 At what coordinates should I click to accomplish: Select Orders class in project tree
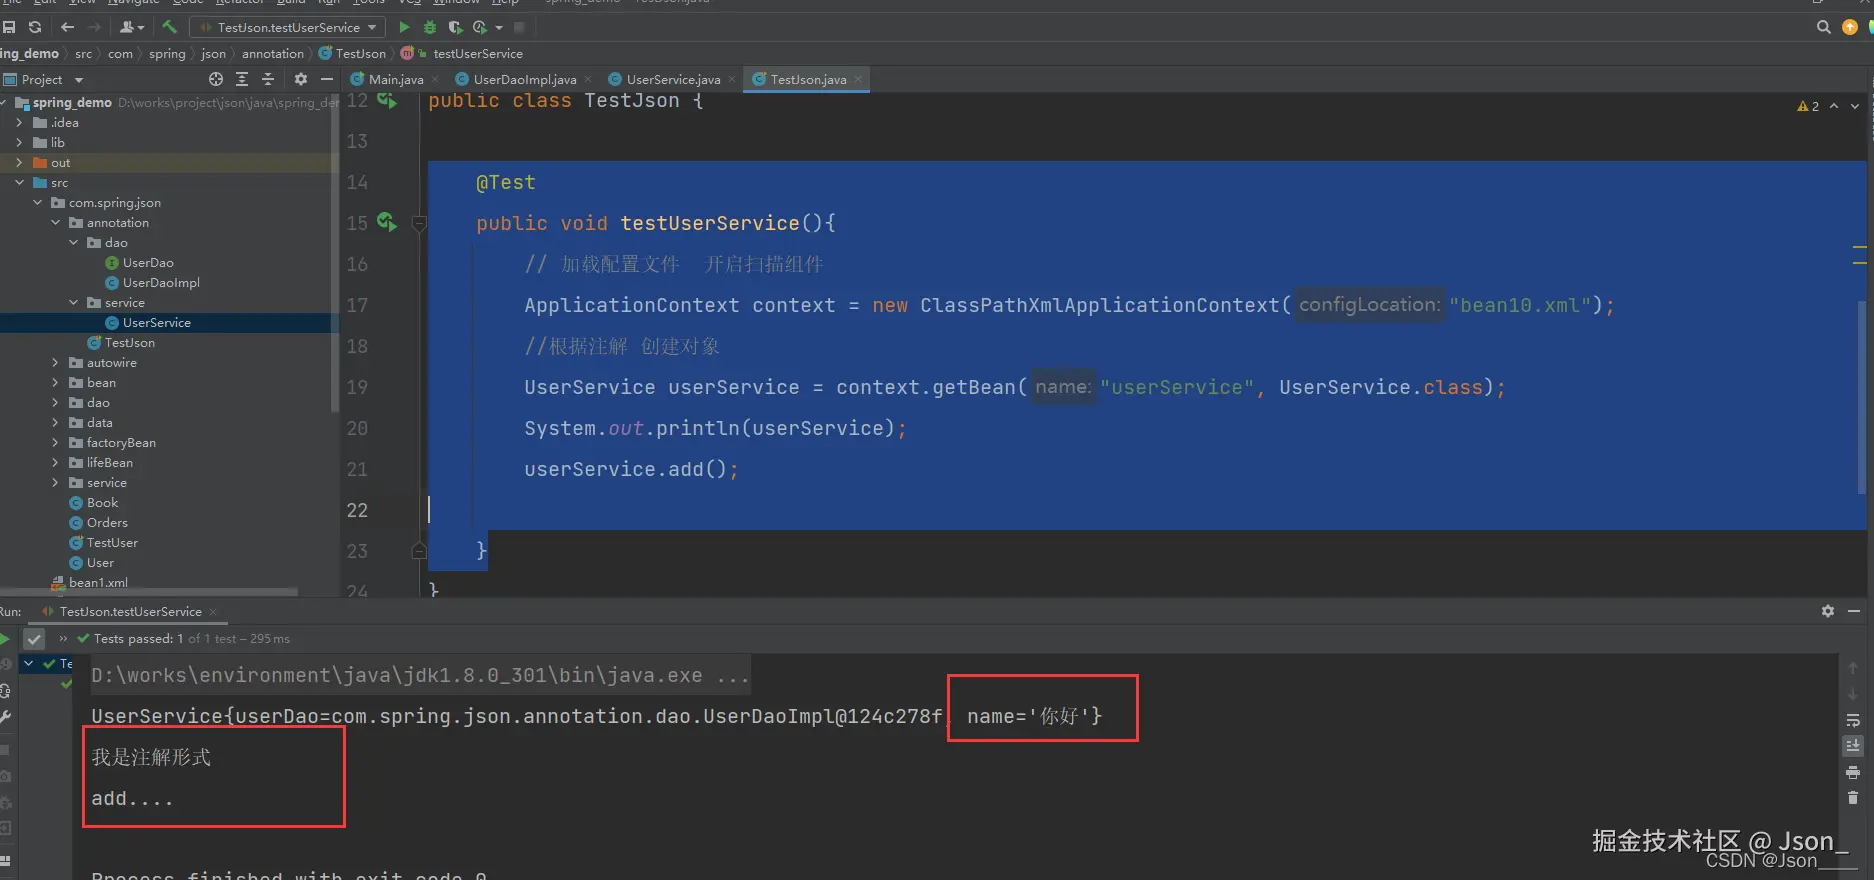pyautogui.click(x=107, y=522)
